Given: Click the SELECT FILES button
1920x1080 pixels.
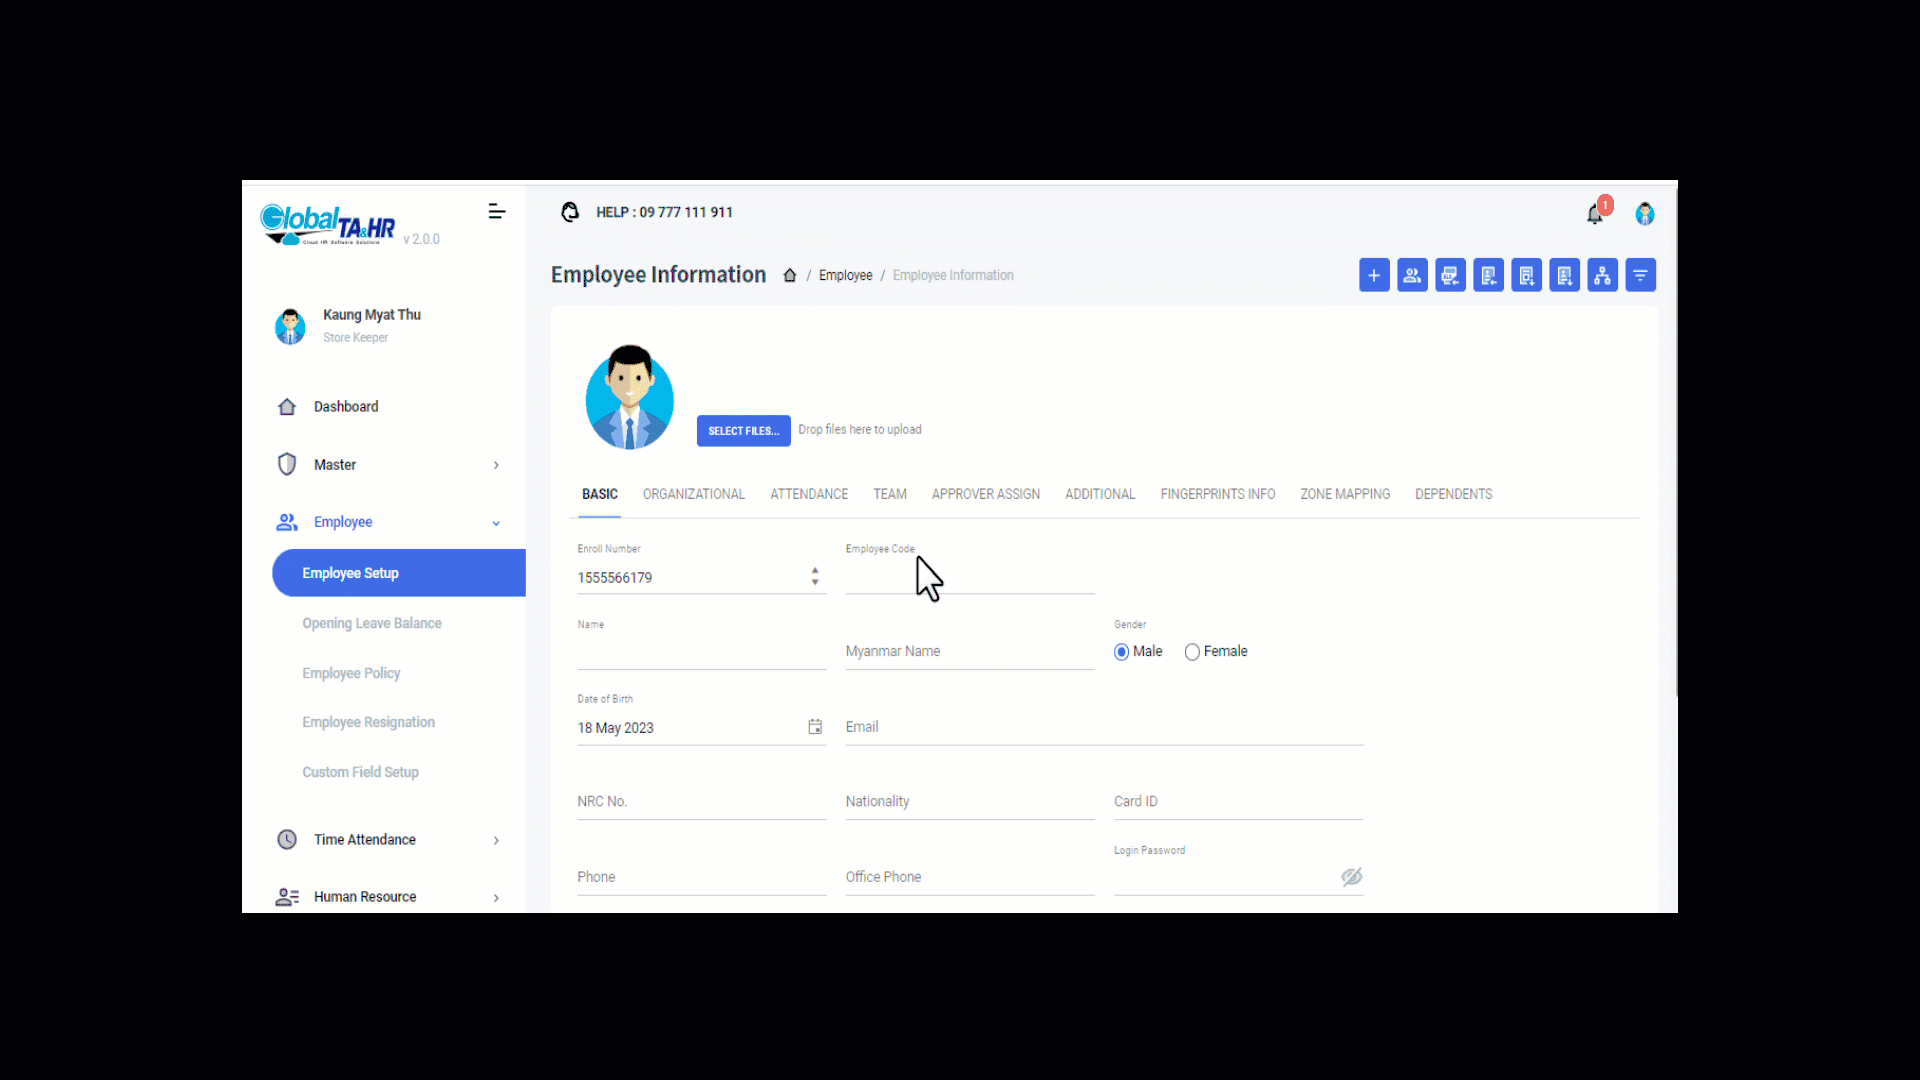Looking at the screenshot, I should 743,431.
